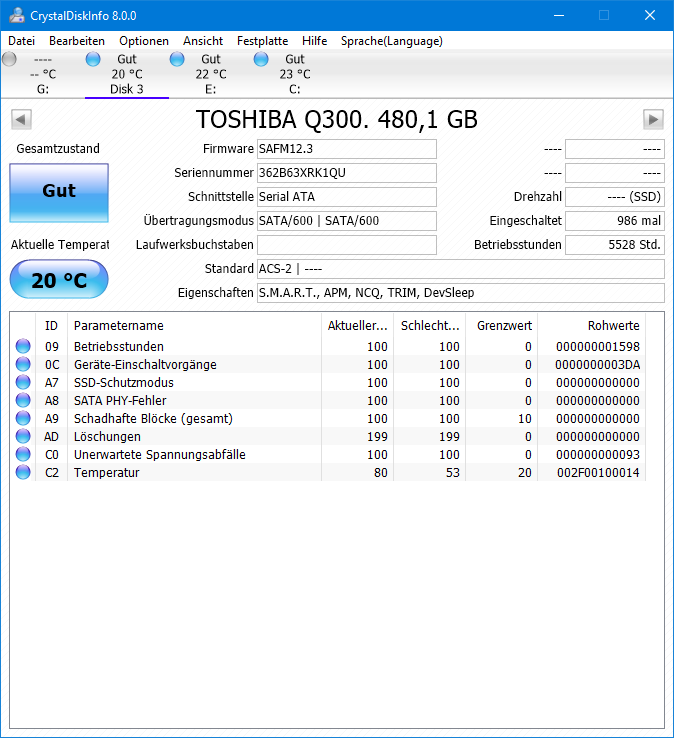Click the Parametername column header
Viewport: 674px width, 738px height.
coord(194,326)
